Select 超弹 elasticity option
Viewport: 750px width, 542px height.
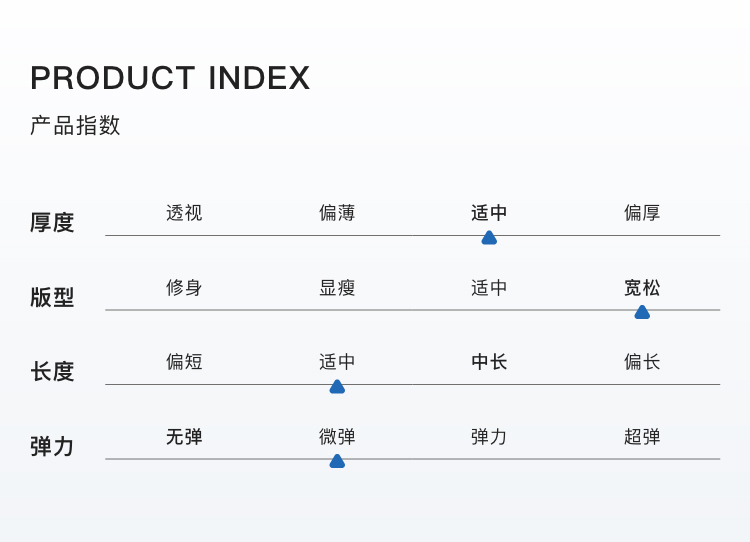point(642,437)
